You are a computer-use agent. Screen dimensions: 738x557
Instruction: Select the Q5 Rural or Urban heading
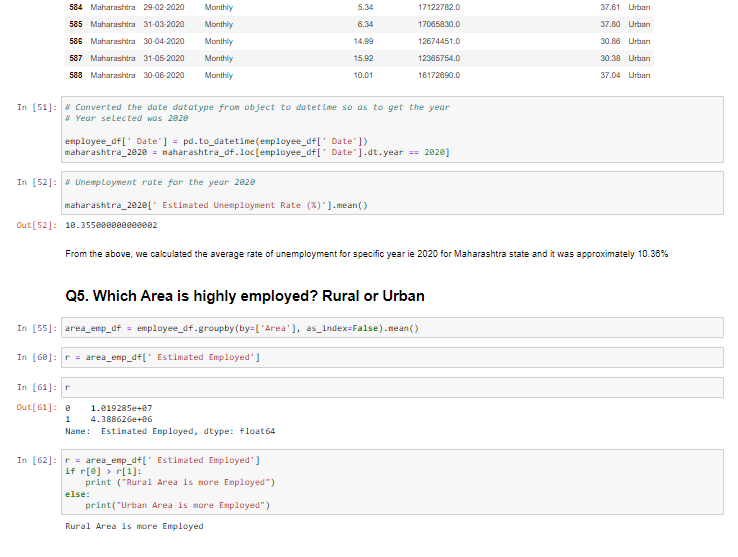tap(245, 296)
